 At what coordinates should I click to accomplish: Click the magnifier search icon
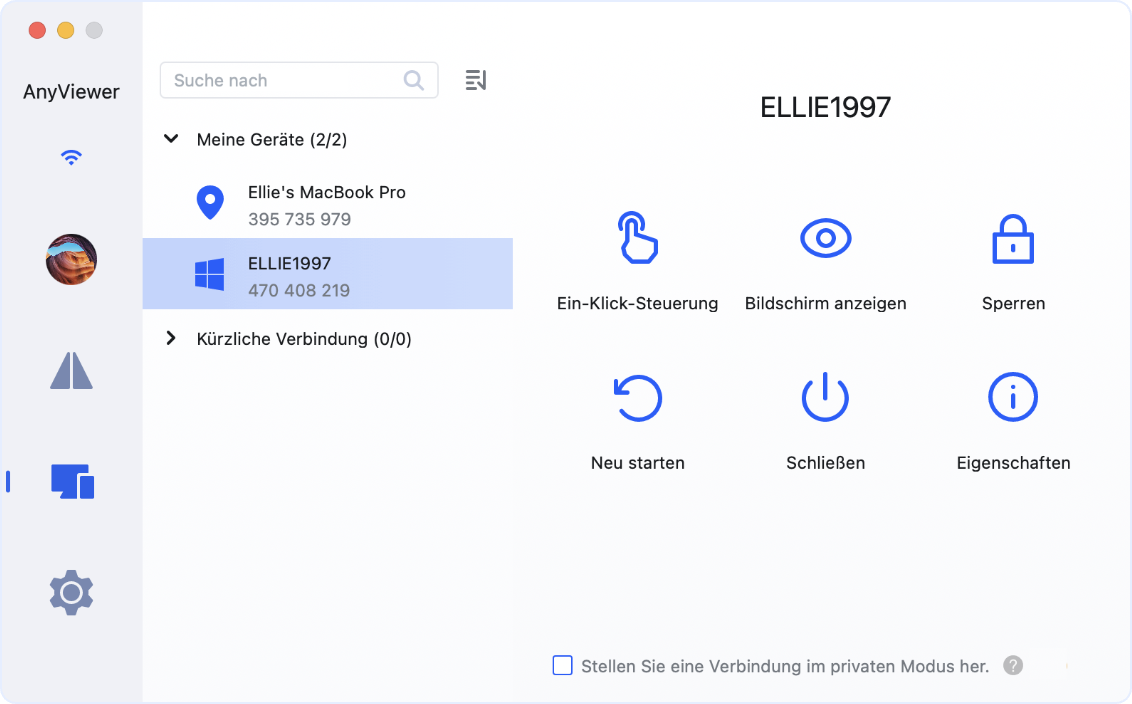[x=413, y=81]
